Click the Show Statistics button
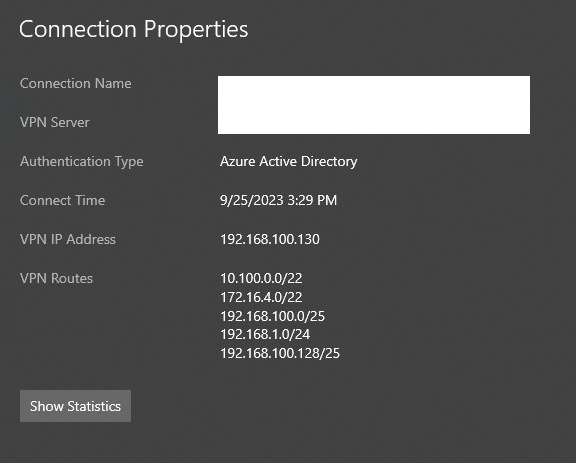The height and width of the screenshot is (463, 576). point(75,406)
